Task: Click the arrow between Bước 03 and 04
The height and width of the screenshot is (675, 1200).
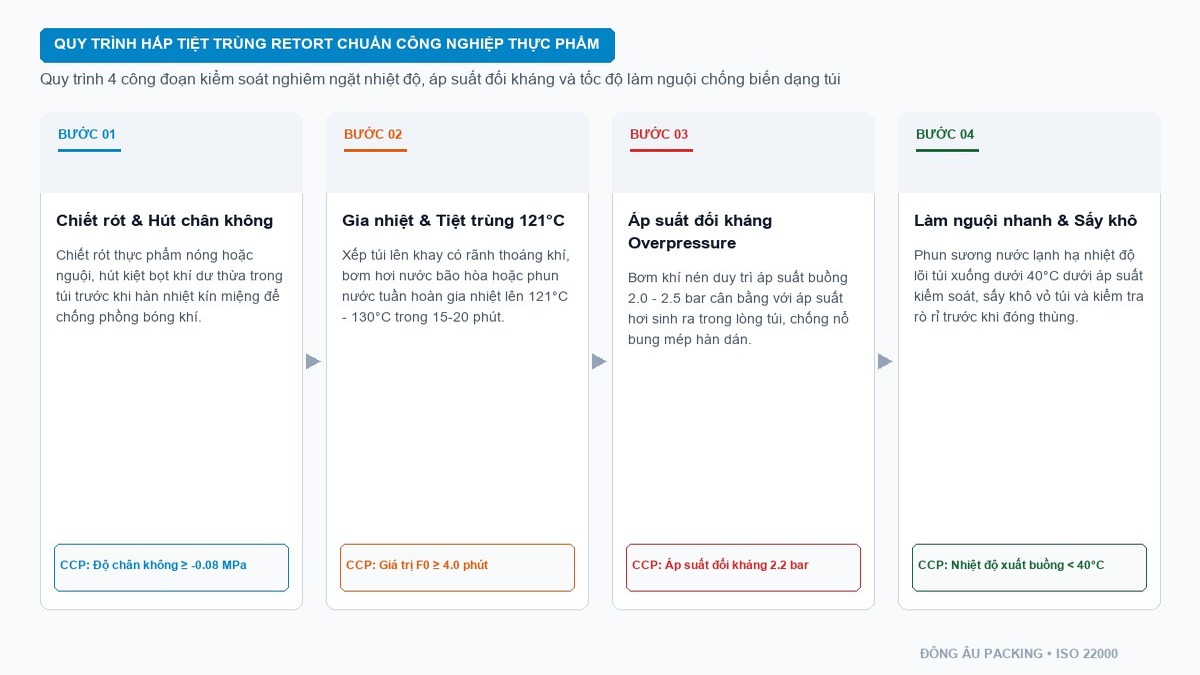Action: [886, 361]
